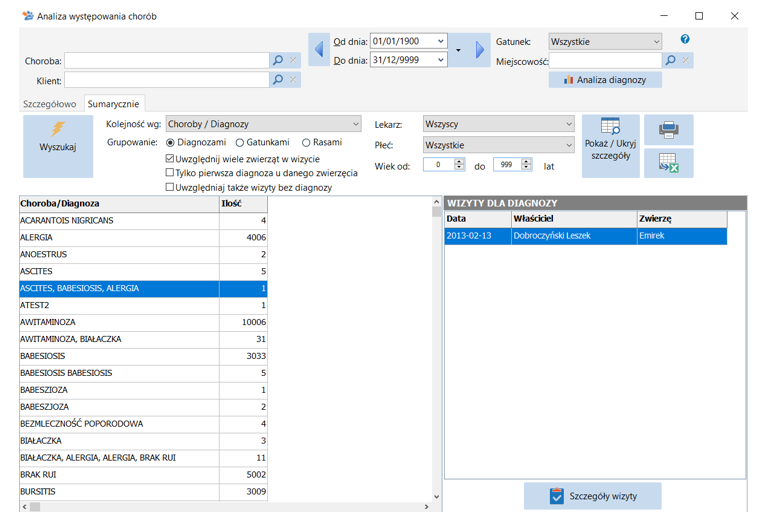Select the BEZMLECZNOŚĆ POPORODOWA row
Image resolution: width=773 pixels, height=526 pixels.
143,424
